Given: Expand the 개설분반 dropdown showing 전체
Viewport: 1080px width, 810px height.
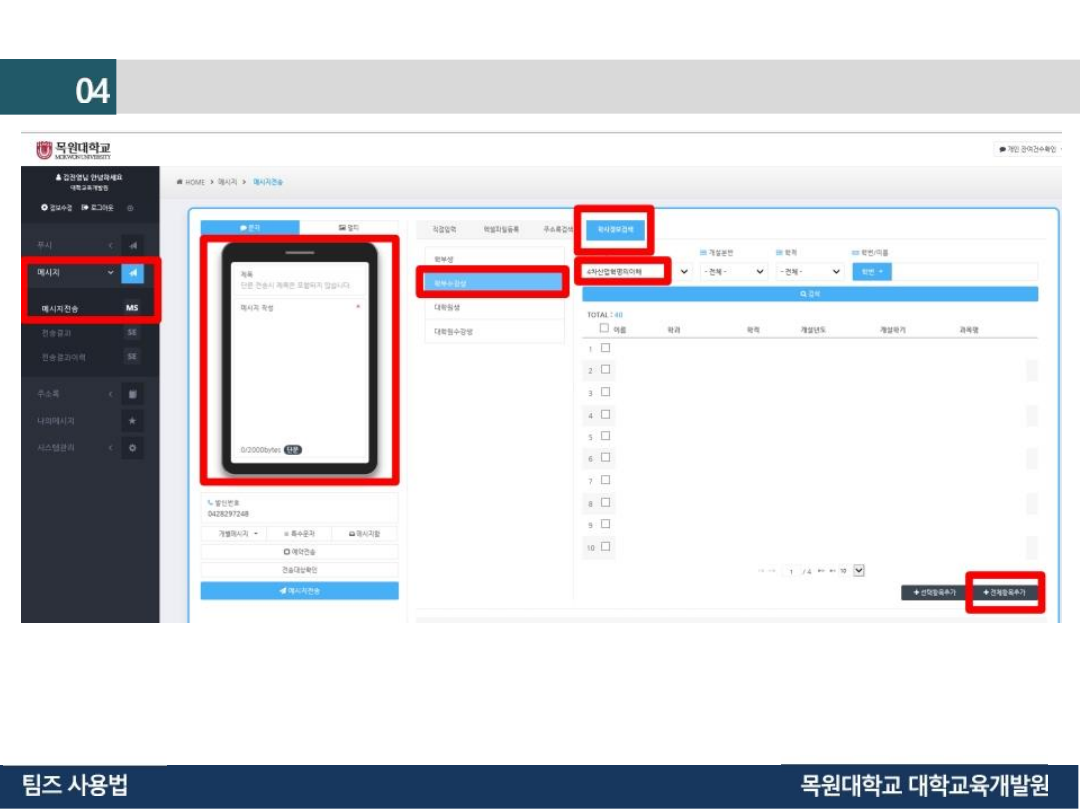Looking at the screenshot, I should (x=734, y=271).
